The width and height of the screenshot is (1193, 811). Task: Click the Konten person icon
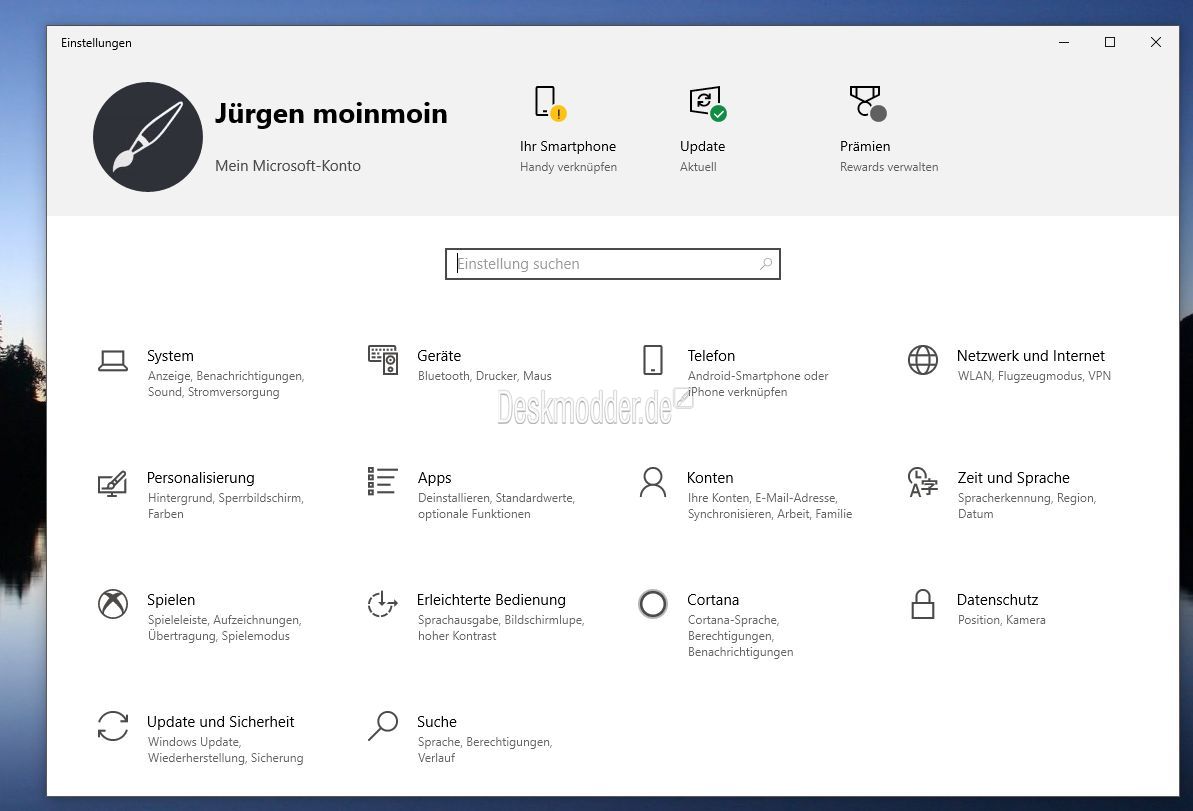(653, 482)
